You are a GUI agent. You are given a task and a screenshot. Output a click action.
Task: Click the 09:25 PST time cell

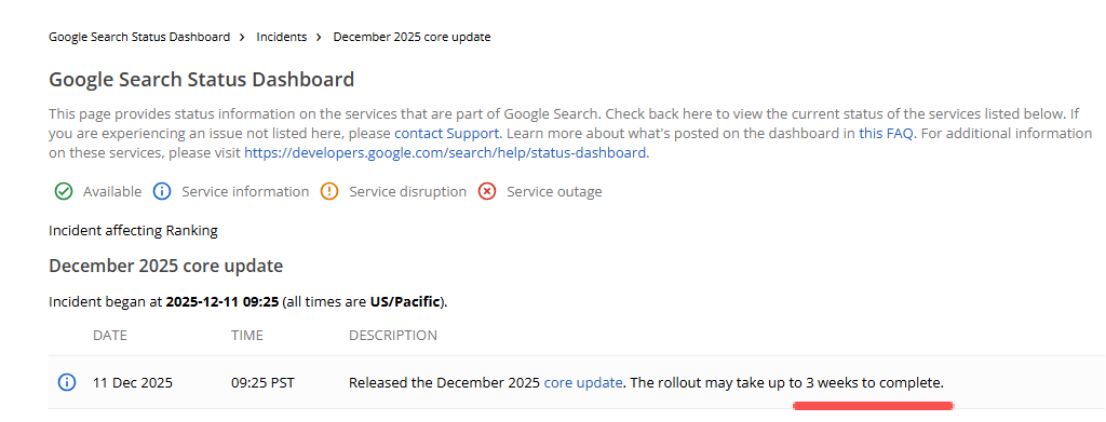[262, 382]
